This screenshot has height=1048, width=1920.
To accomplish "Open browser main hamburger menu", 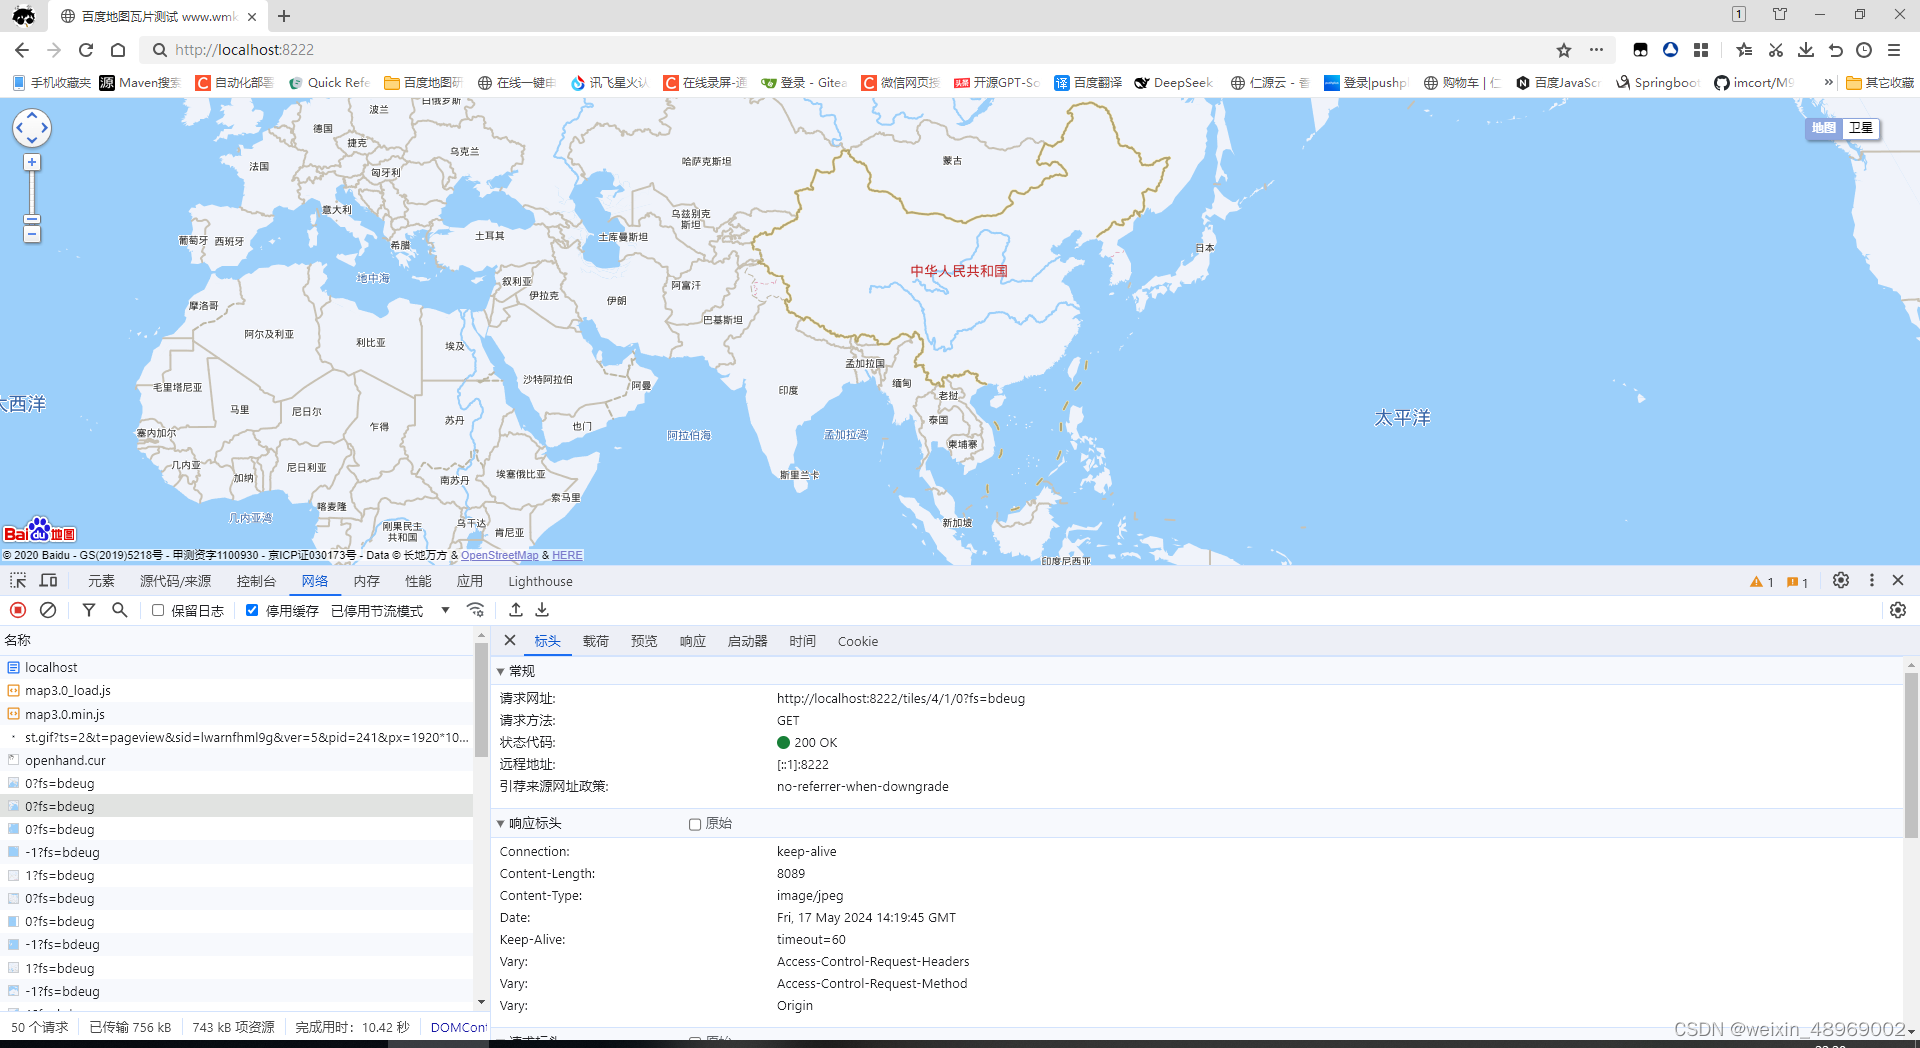I will tap(1894, 50).
